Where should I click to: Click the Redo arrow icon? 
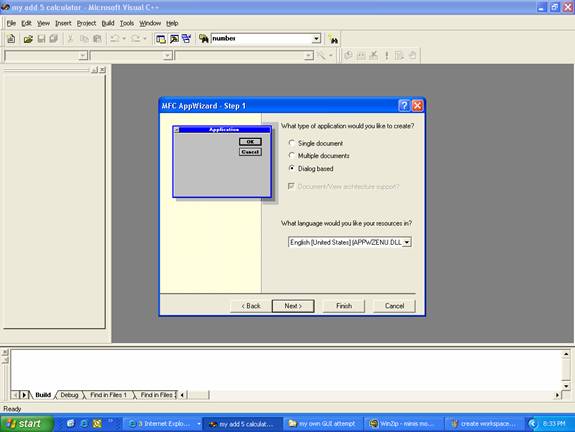(135, 39)
